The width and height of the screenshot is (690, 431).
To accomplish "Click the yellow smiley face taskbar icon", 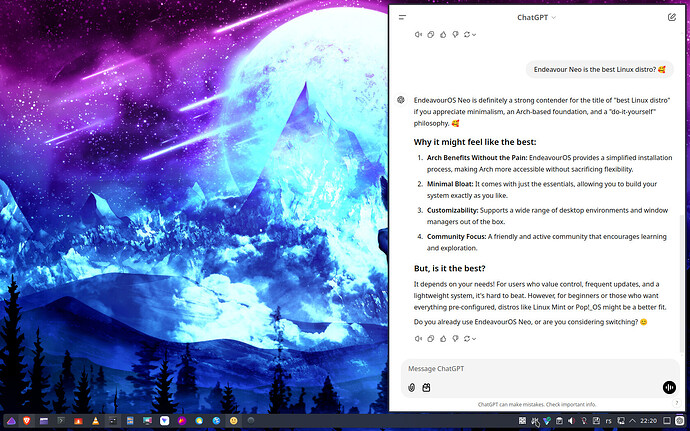I will click(233, 421).
